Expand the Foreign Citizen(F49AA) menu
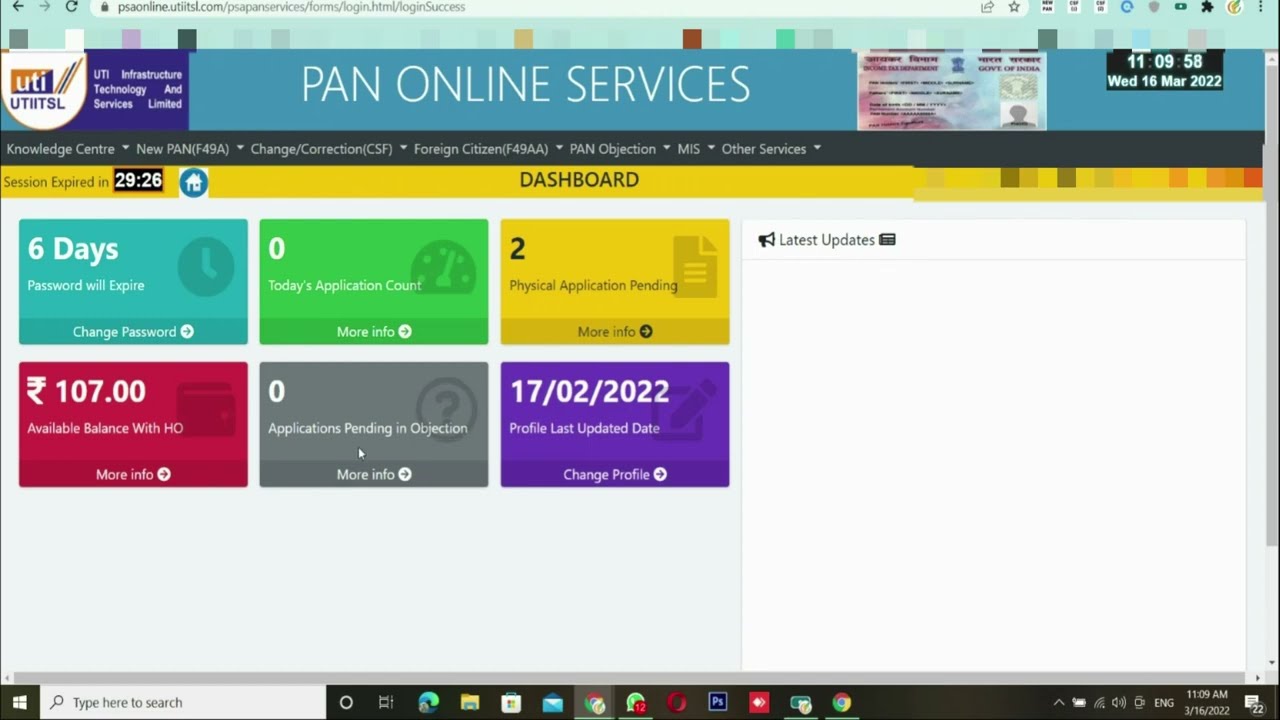 pyautogui.click(x=488, y=149)
